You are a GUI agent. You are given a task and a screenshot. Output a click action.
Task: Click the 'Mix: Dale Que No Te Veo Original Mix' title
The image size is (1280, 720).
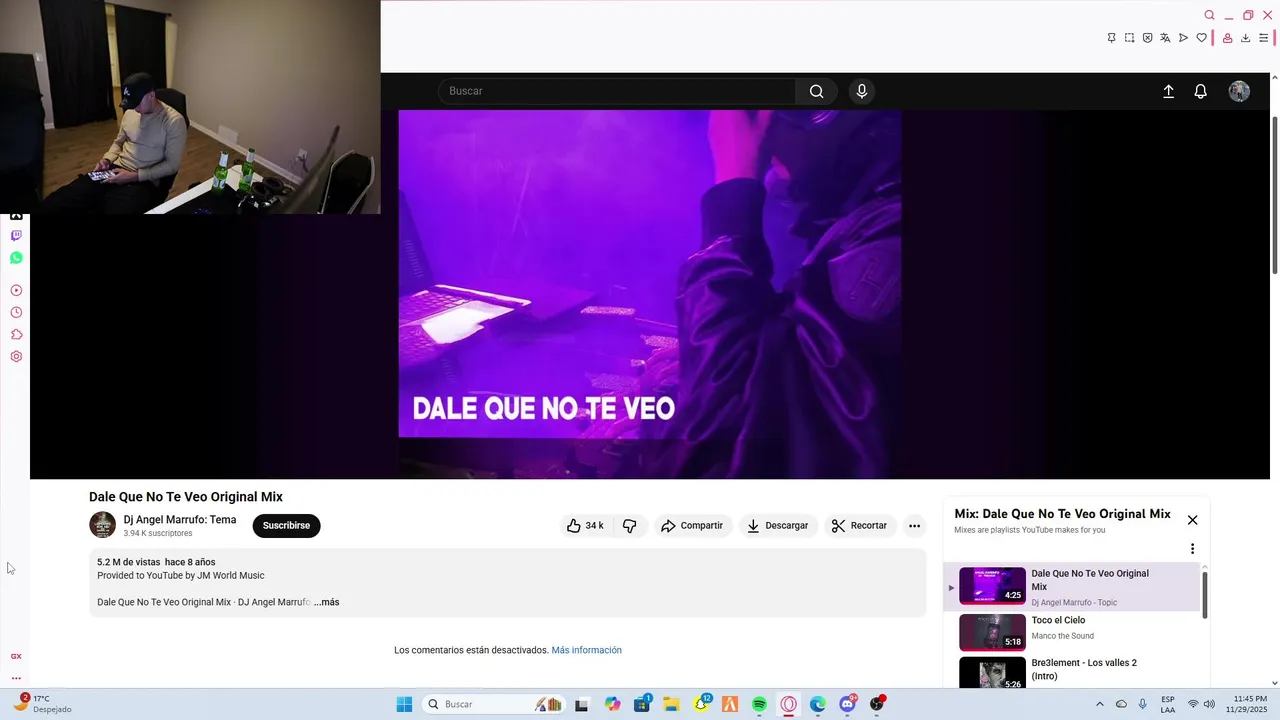click(x=1062, y=514)
